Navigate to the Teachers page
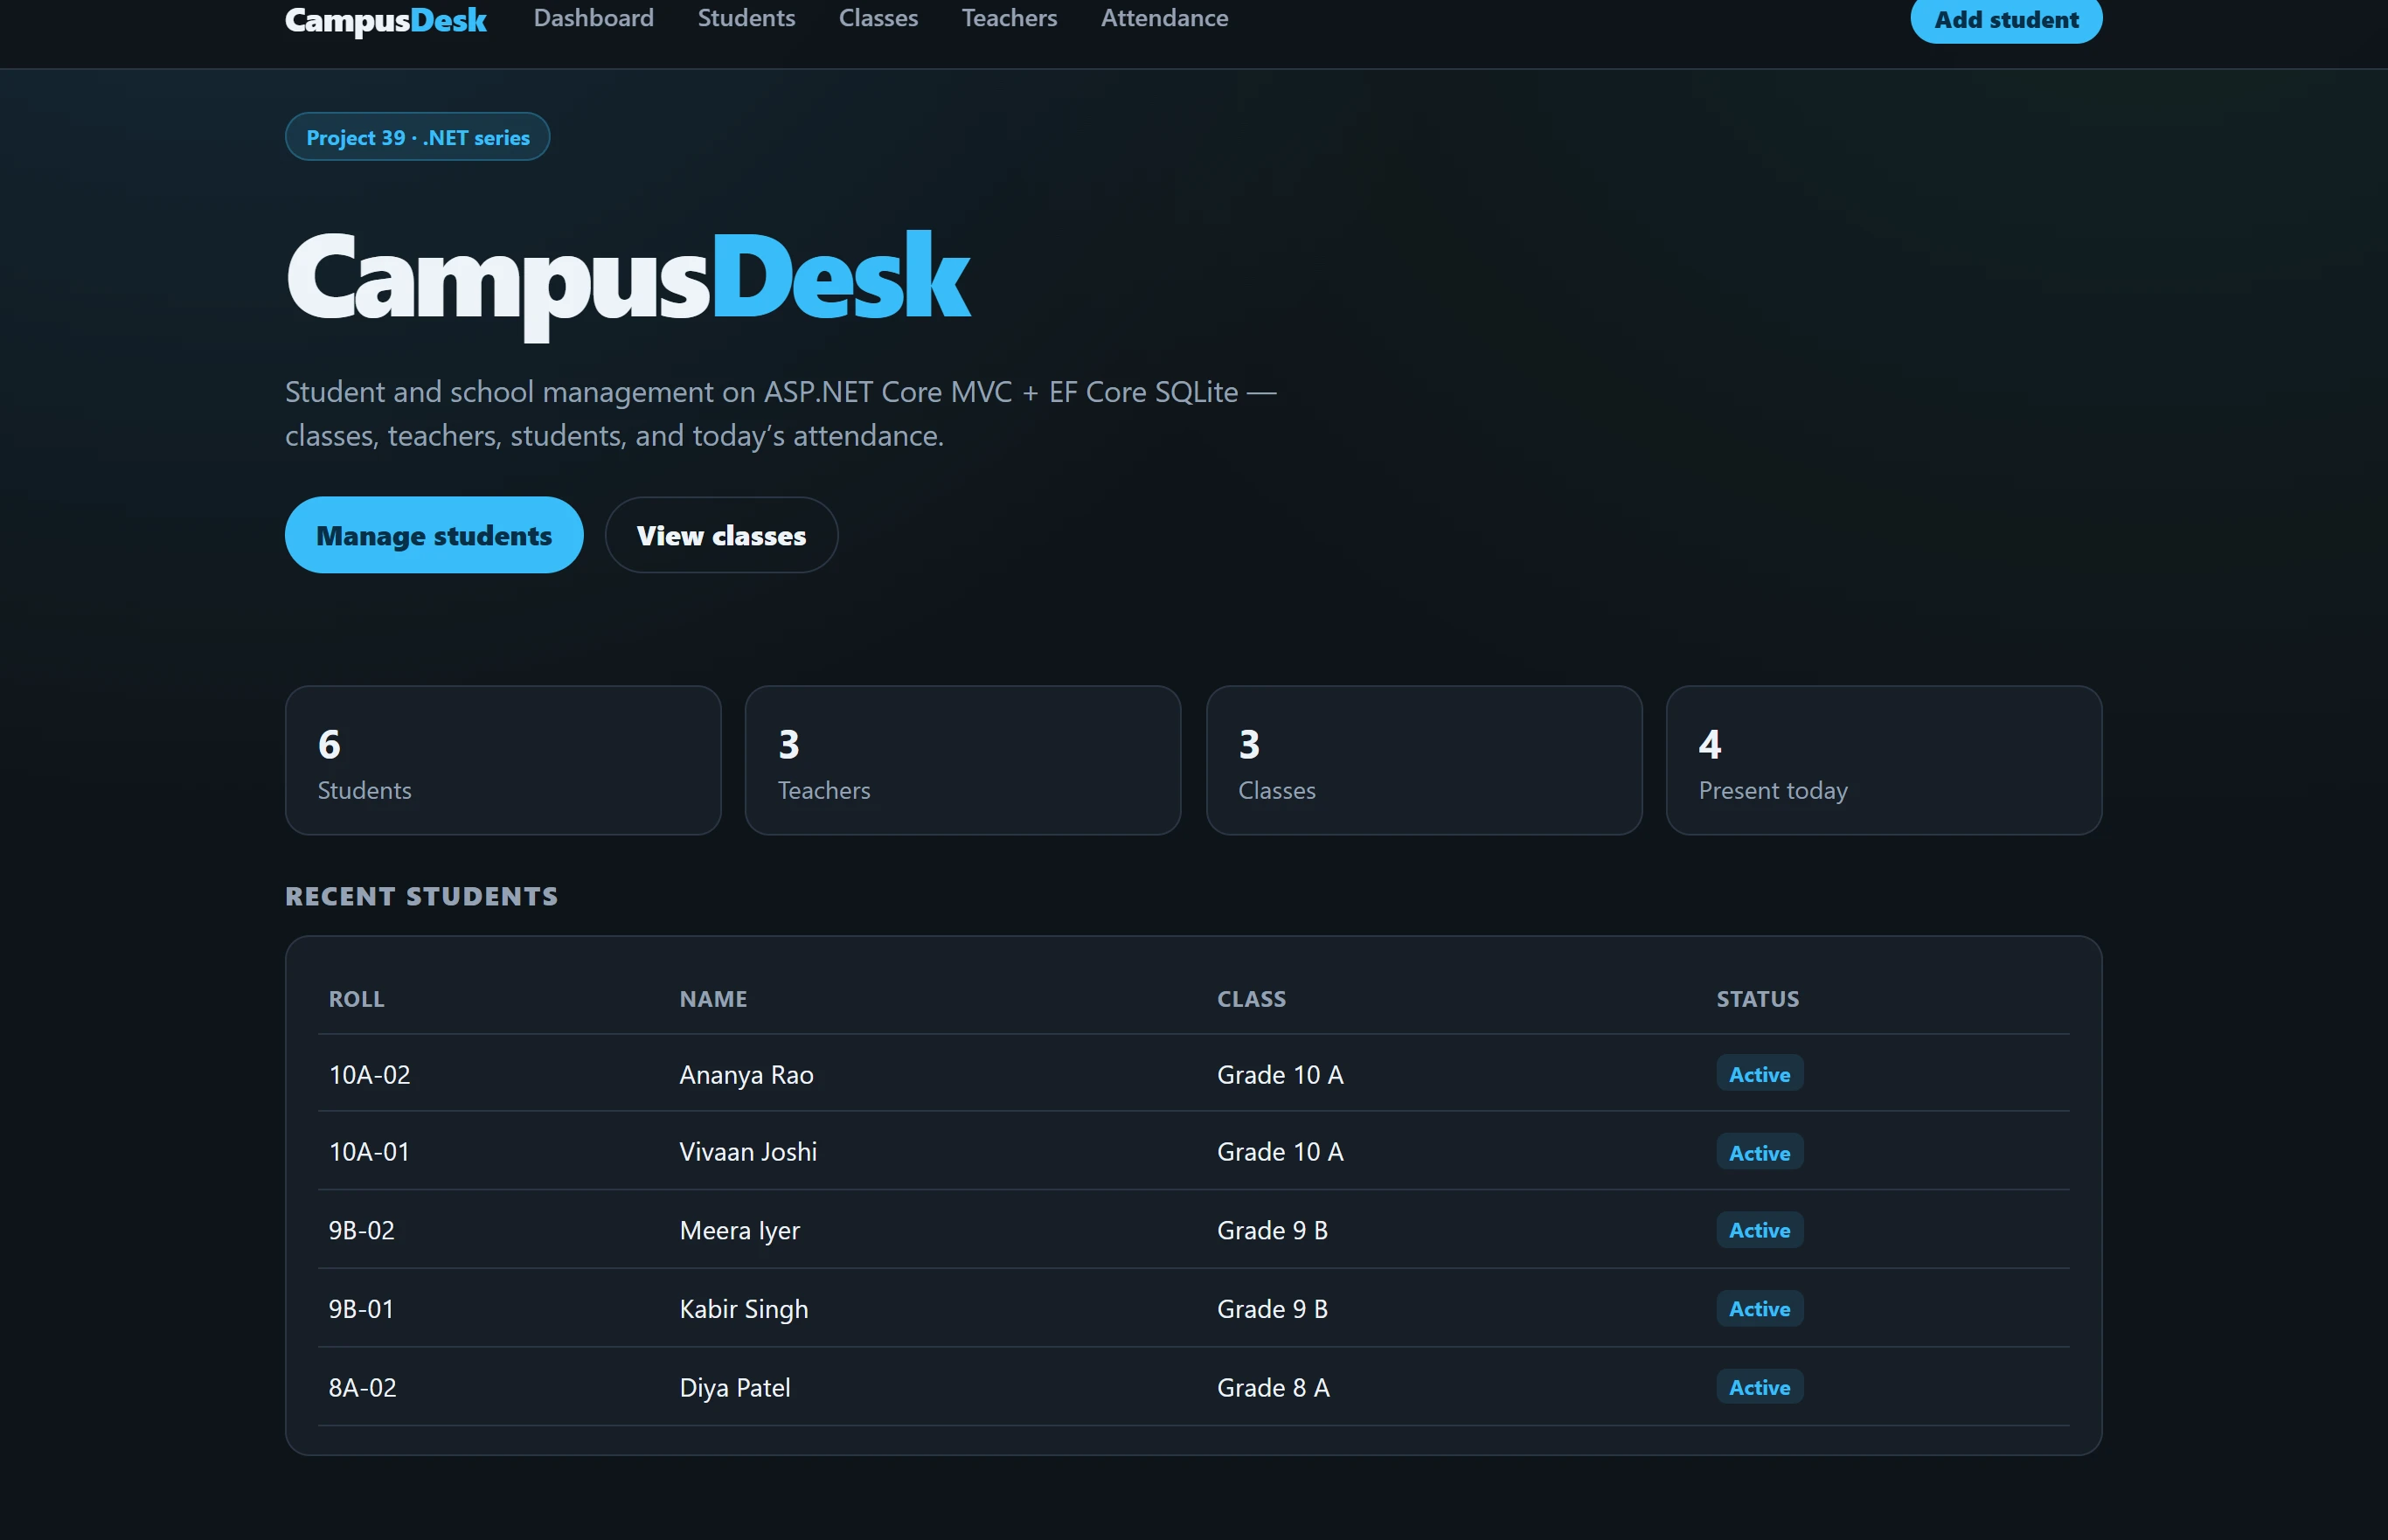 pos(1009,18)
